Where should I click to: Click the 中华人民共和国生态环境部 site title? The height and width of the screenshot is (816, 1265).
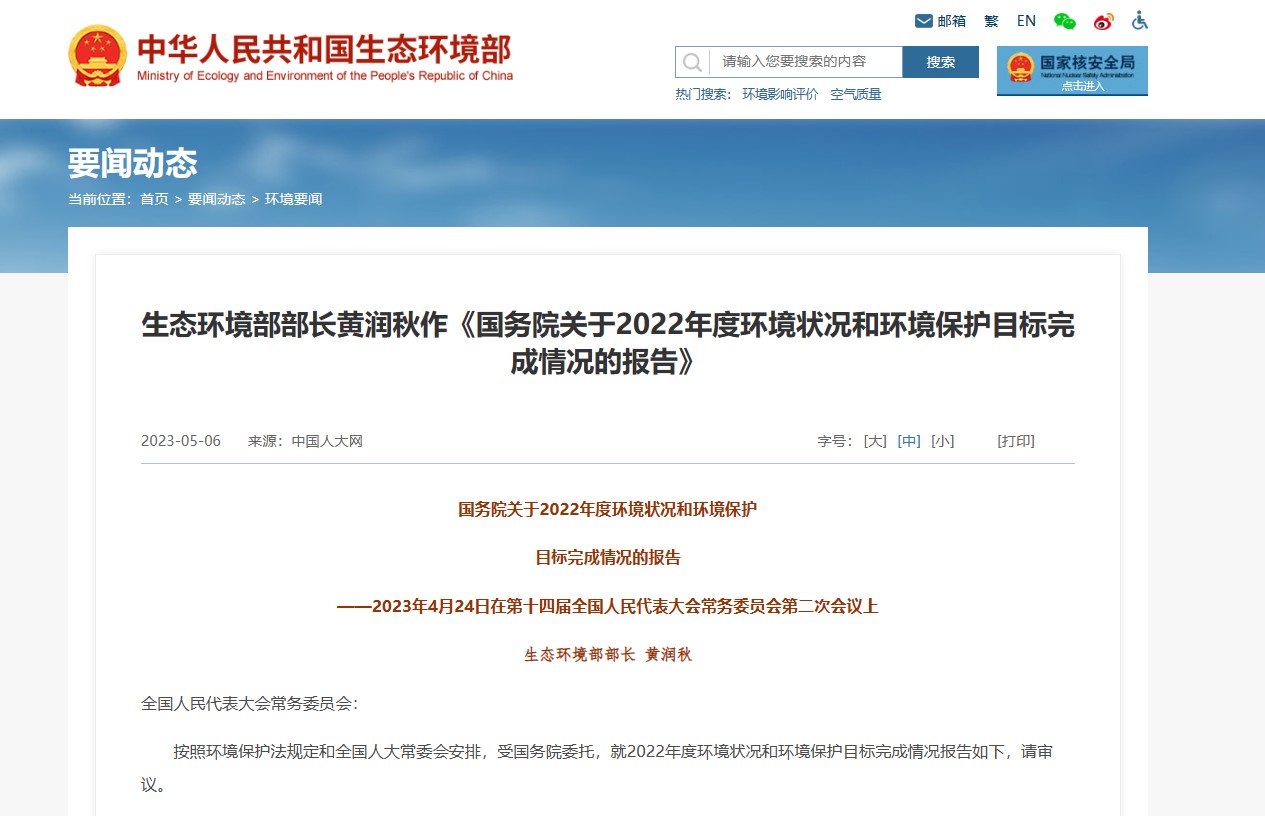click(324, 48)
